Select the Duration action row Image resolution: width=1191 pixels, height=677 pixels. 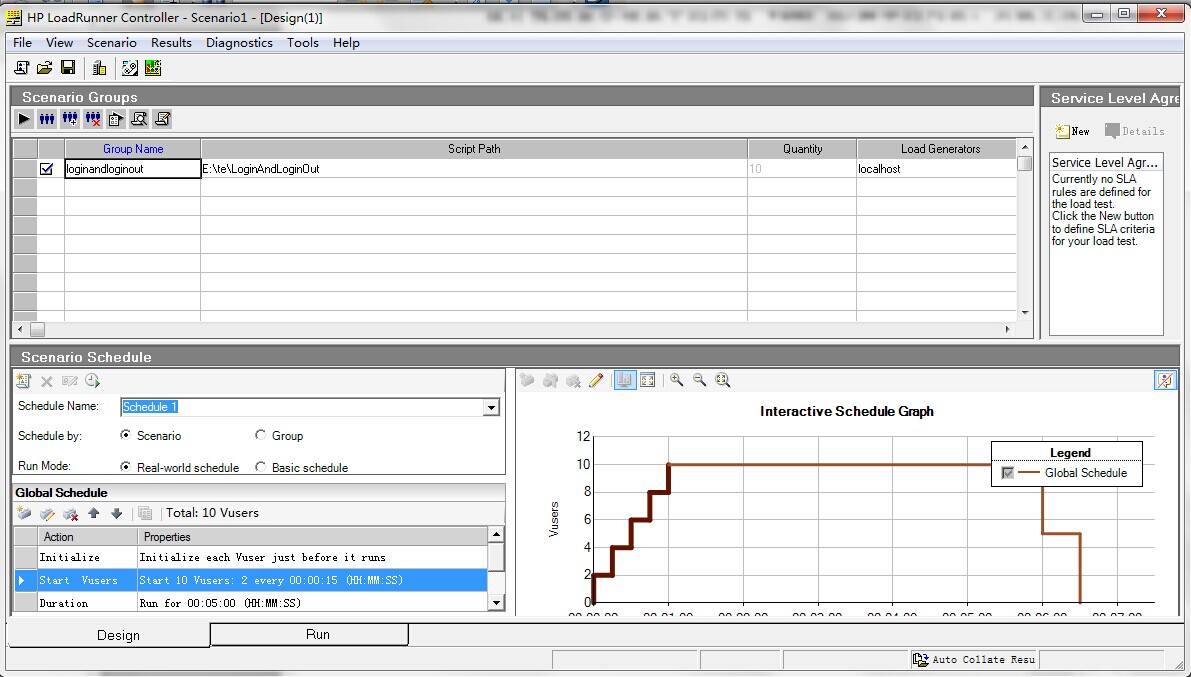(x=64, y=603)
